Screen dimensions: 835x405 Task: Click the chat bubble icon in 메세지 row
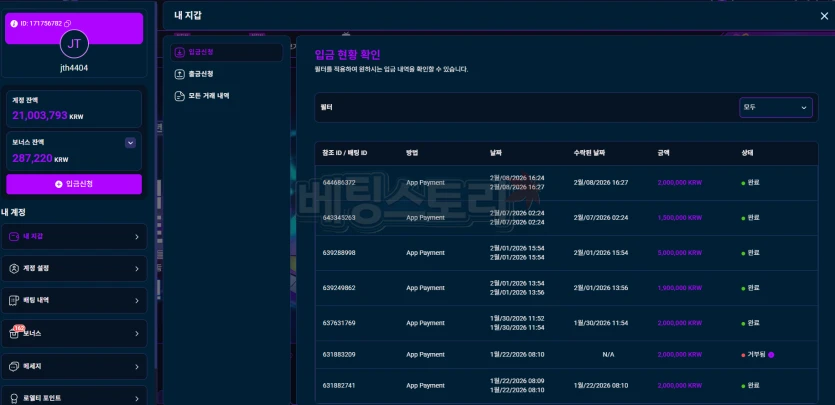(x=14, y=367)
